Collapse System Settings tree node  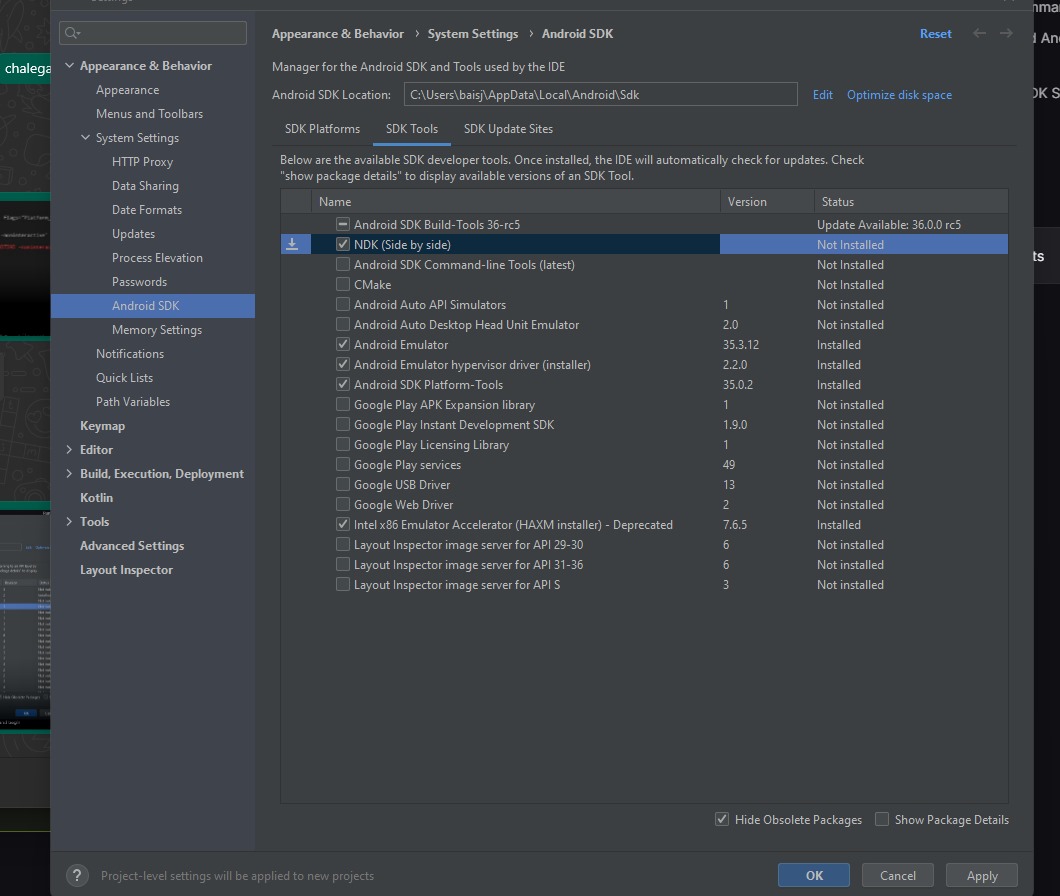point(85,138)
